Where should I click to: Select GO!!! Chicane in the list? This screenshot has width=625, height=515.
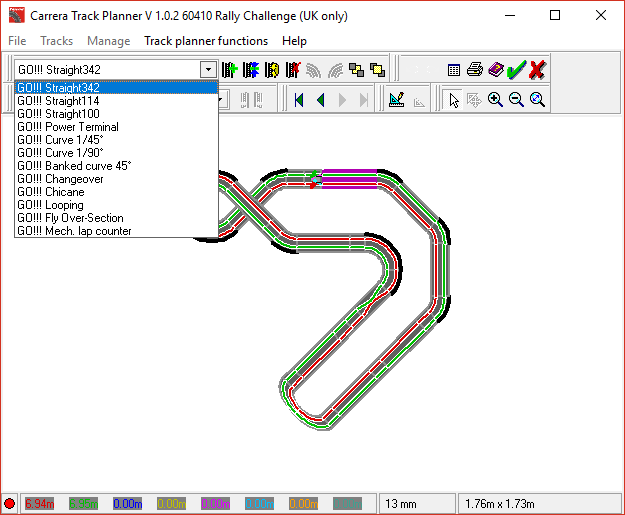coord(116,192)
